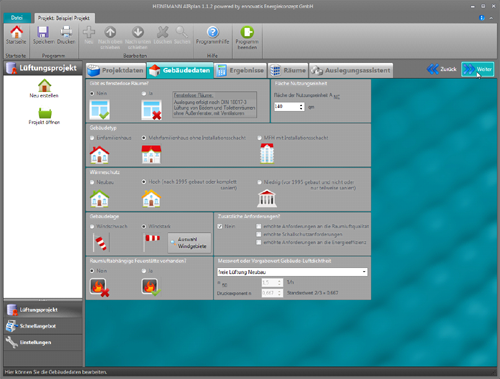This screenshot has width=500, height=379.
Task: Click the Auswahl Windgebiete button
Action: tap(189, 243)
